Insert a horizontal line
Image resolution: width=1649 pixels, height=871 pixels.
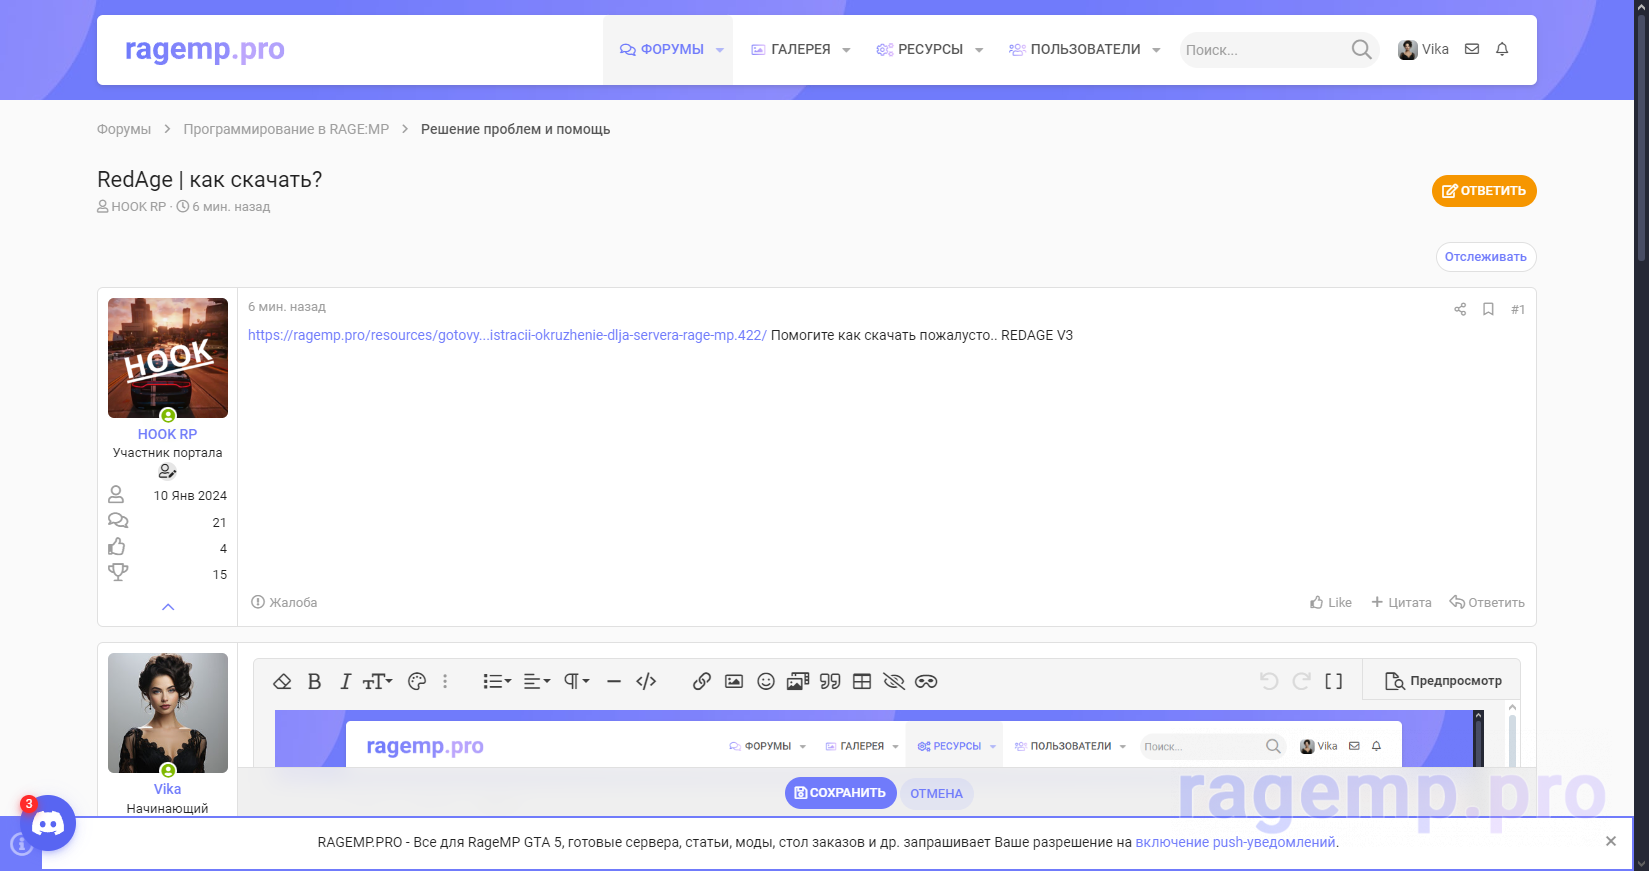pos(614,681)
